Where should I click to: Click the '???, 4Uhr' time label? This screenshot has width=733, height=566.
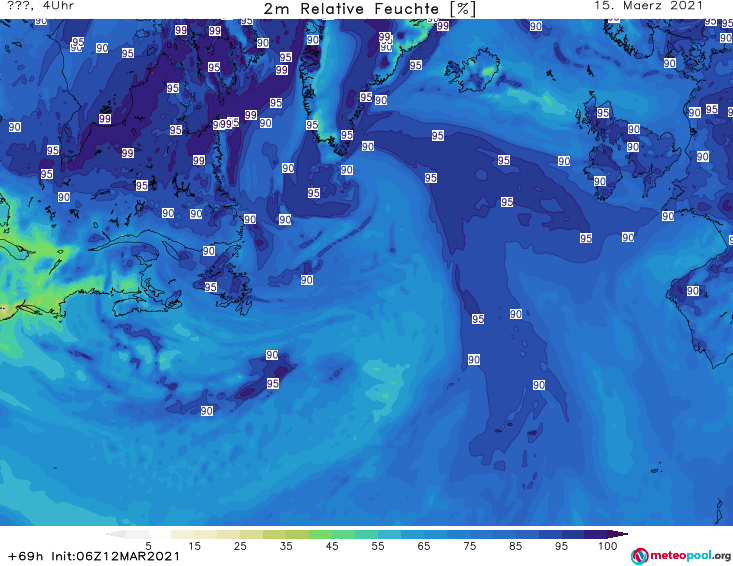[x=41, y=6]
